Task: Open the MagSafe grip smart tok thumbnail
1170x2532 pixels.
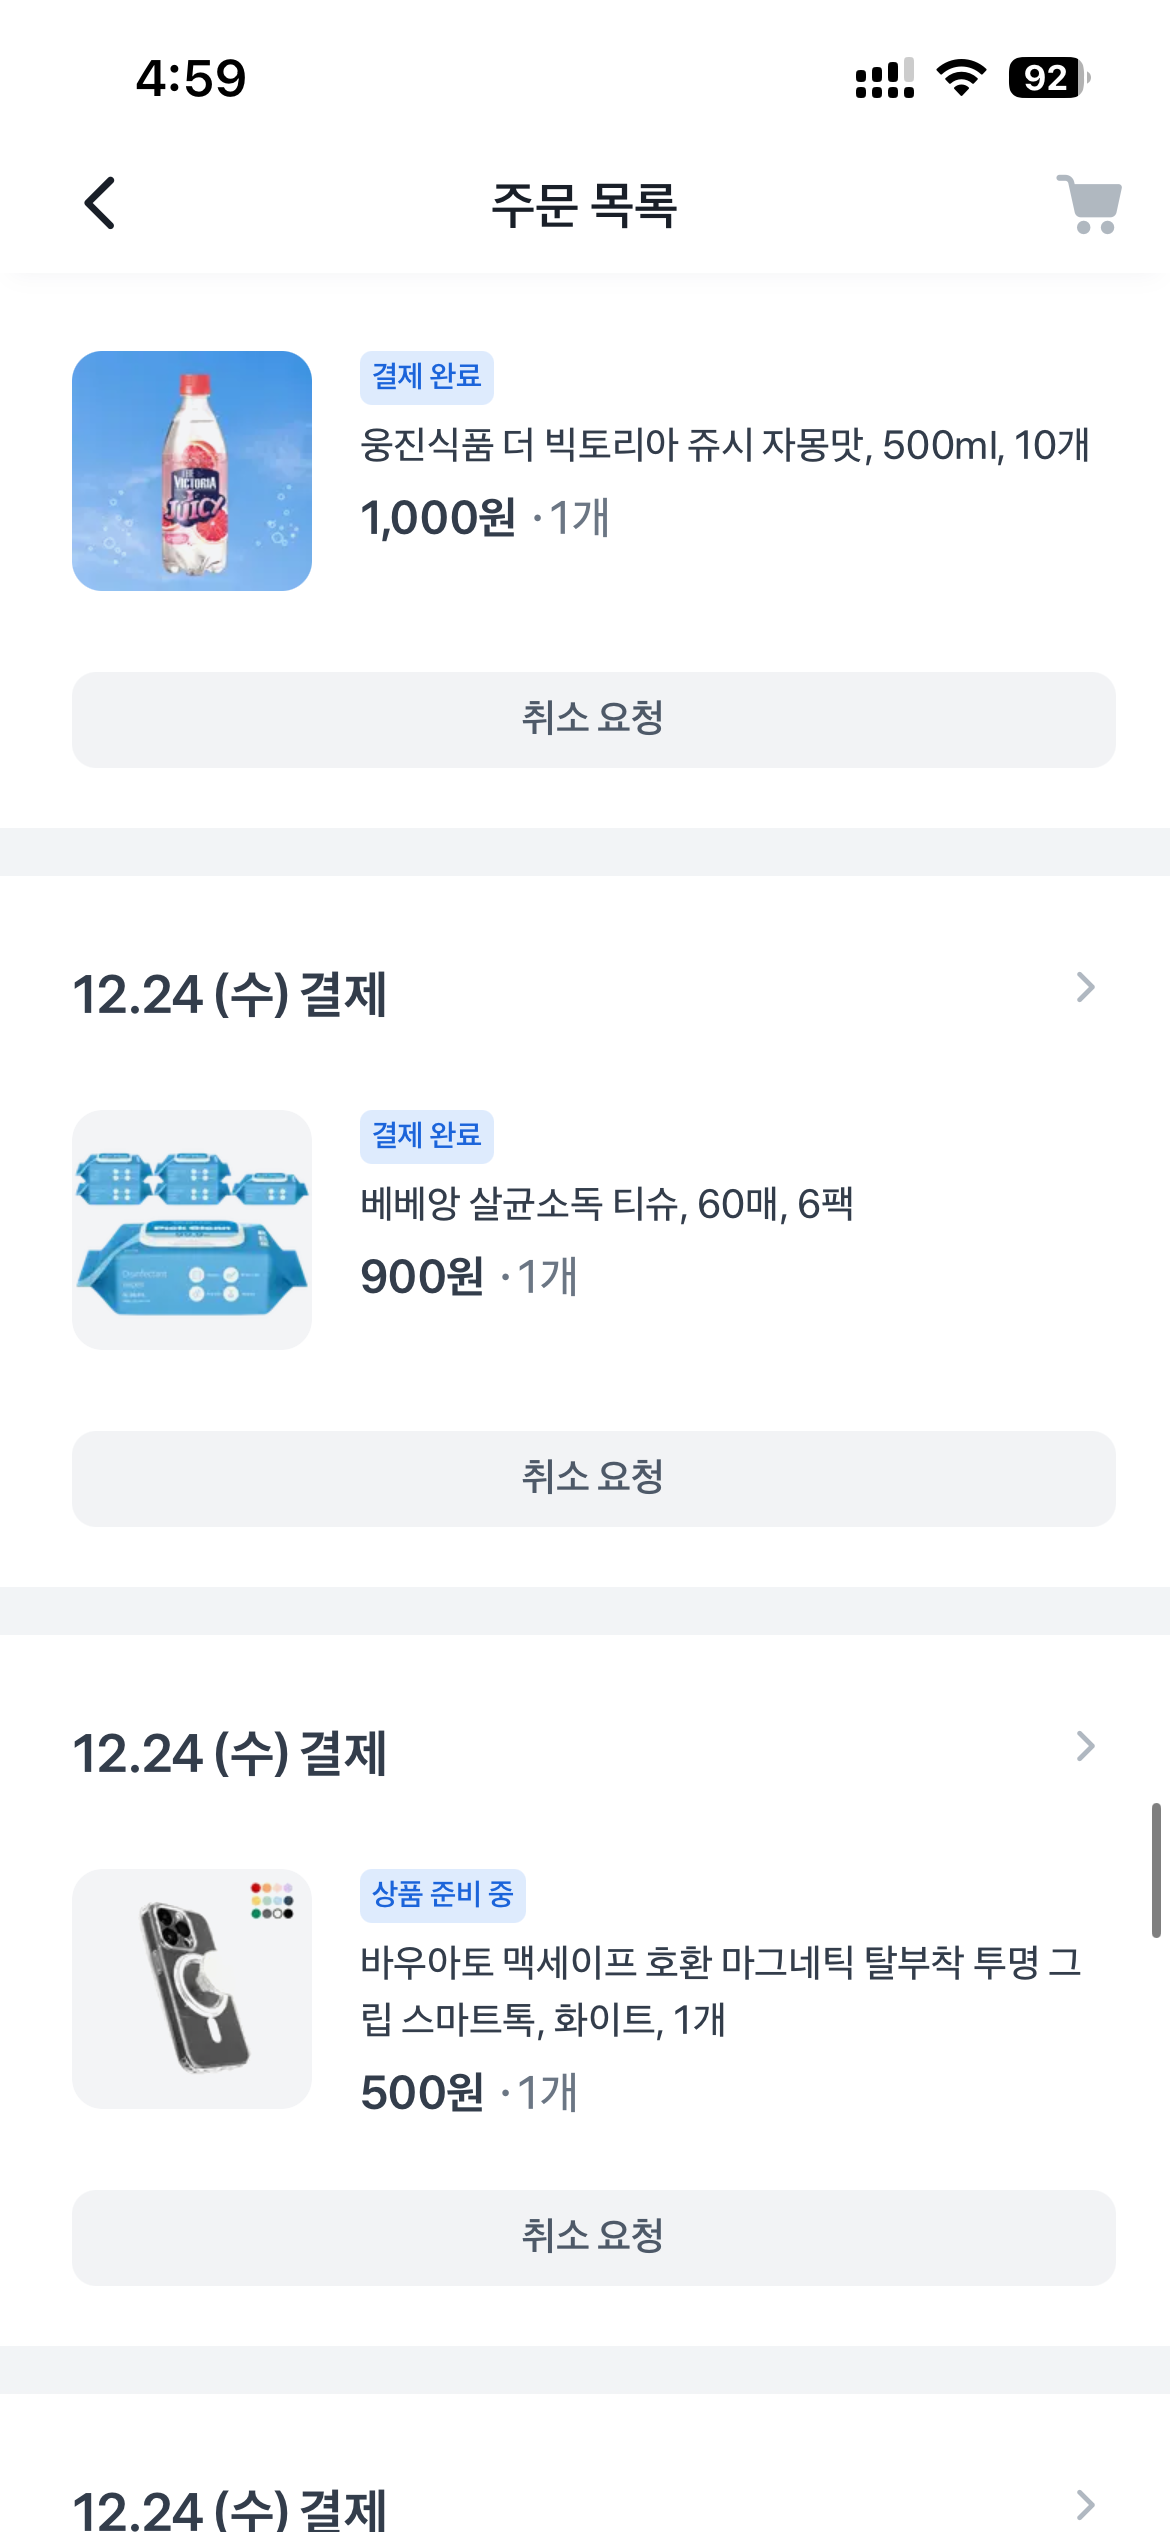Action: [192, 1989]
